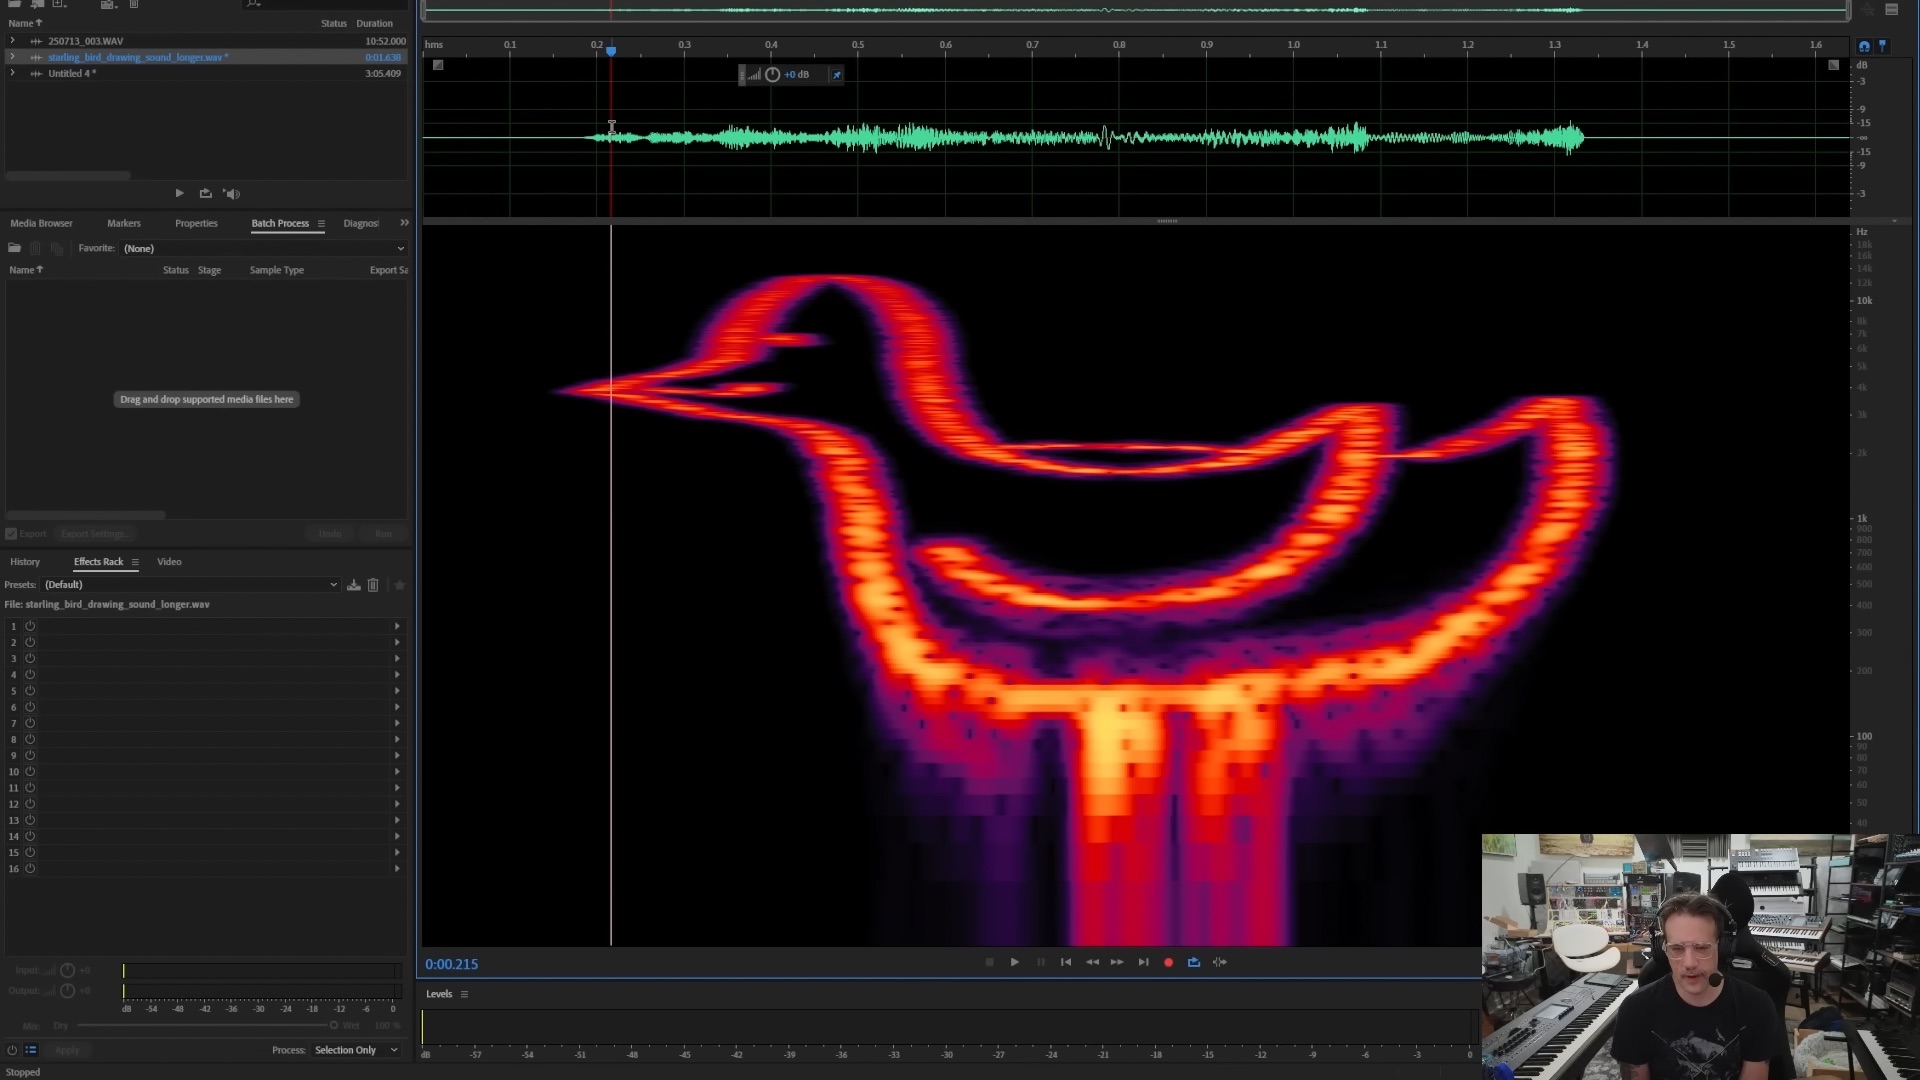The width and height of the screenshot is (1920, 1080).
Task: Open the effects Presets (Default) dropdown
Action: (190, 585)
